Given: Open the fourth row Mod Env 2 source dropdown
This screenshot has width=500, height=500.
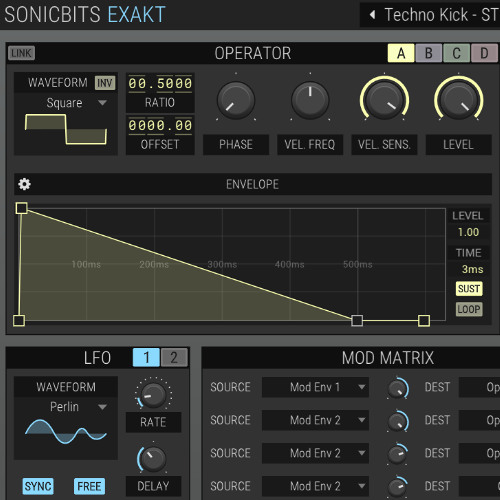Looking at the screenshot, I should [x=315, y=486].
